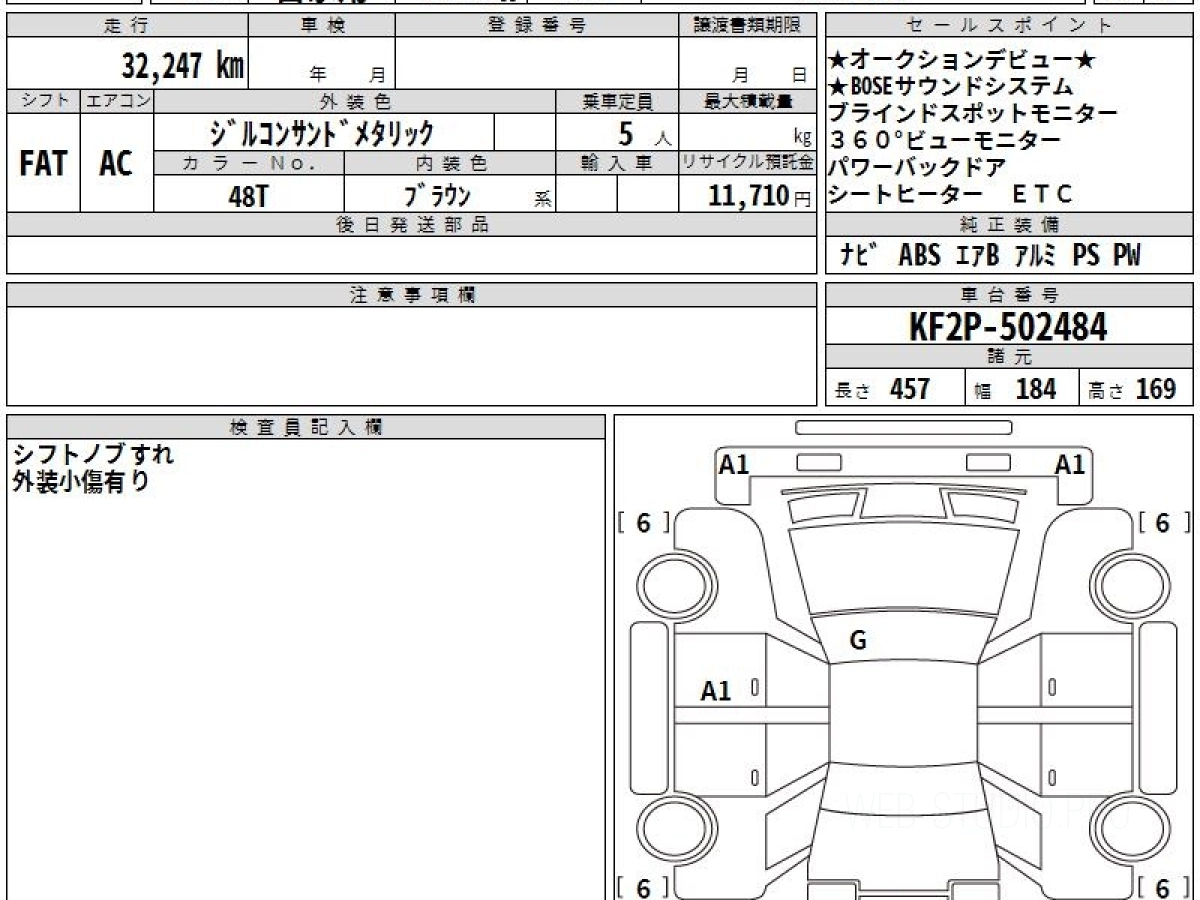Viewport: 1200px width, 900px height.
Task: Click exterior color ジルコンサンドメタリック
Action: 322,132
